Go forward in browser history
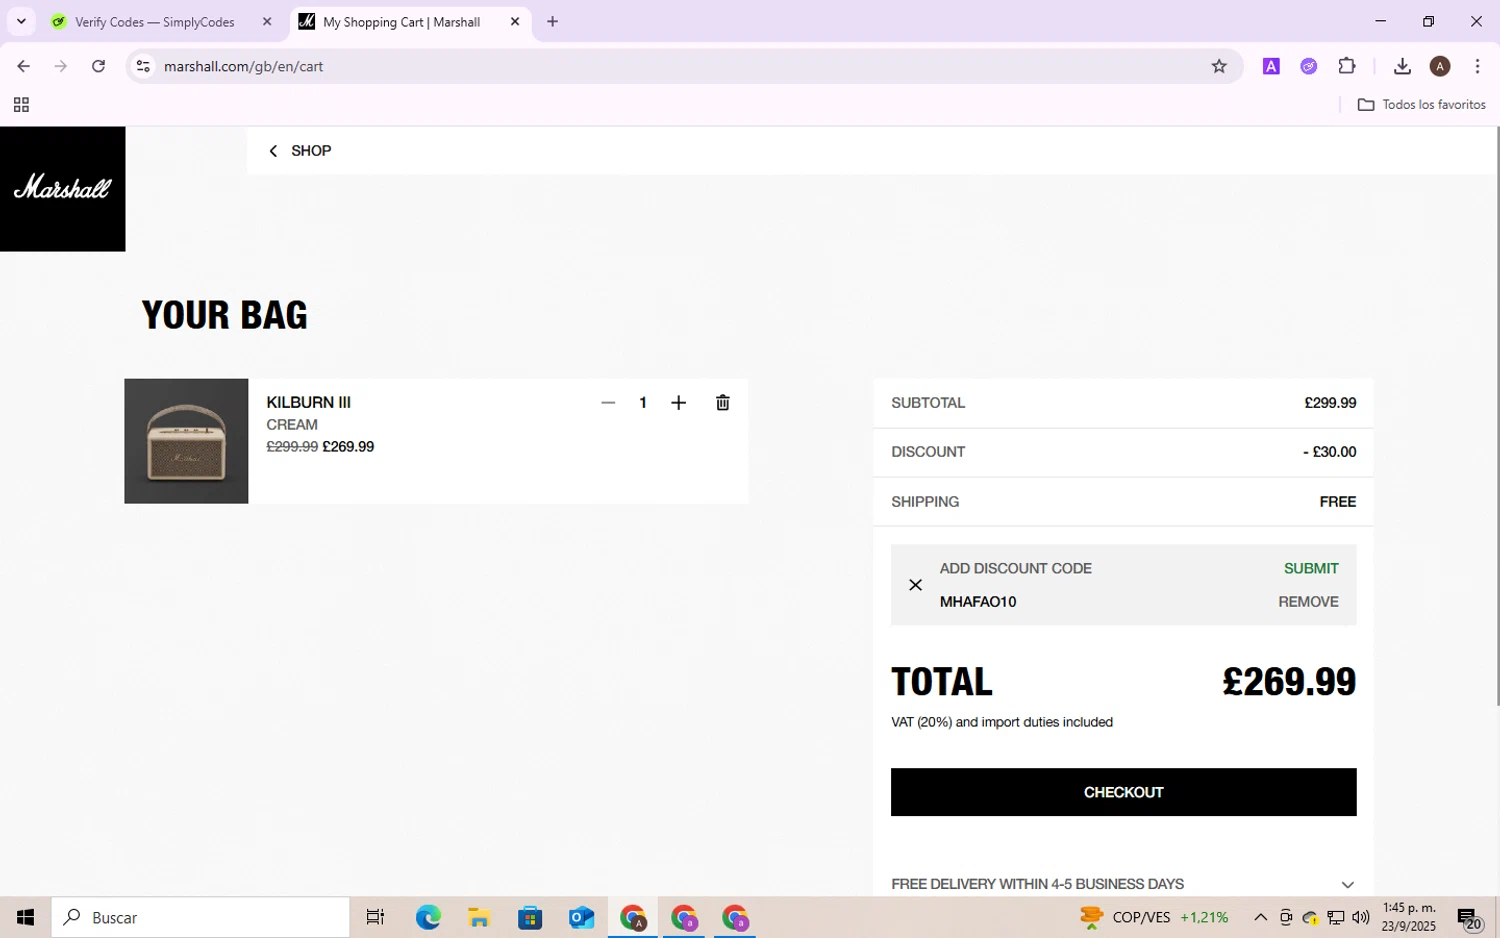Screen dimensions: 1500x938 pyautogui.click(x=61, y=66)
